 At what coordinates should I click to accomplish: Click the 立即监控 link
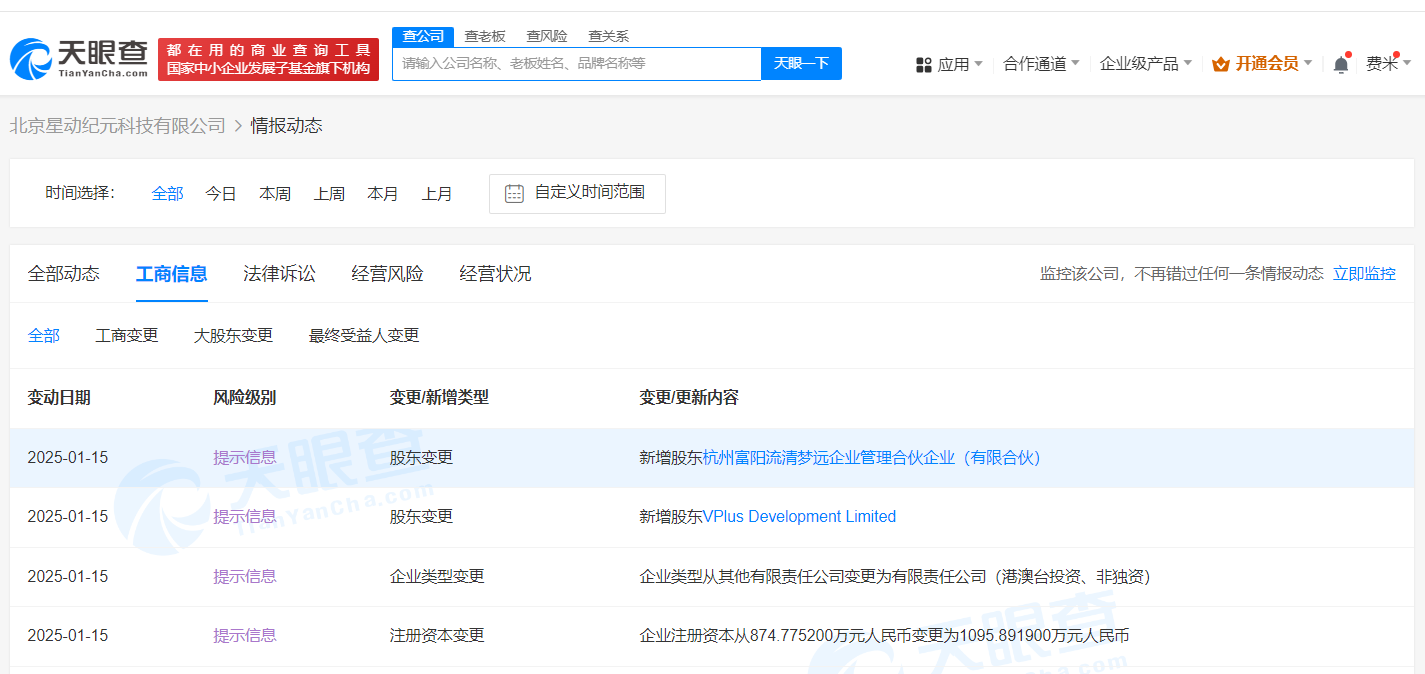tap(1364, 273)
